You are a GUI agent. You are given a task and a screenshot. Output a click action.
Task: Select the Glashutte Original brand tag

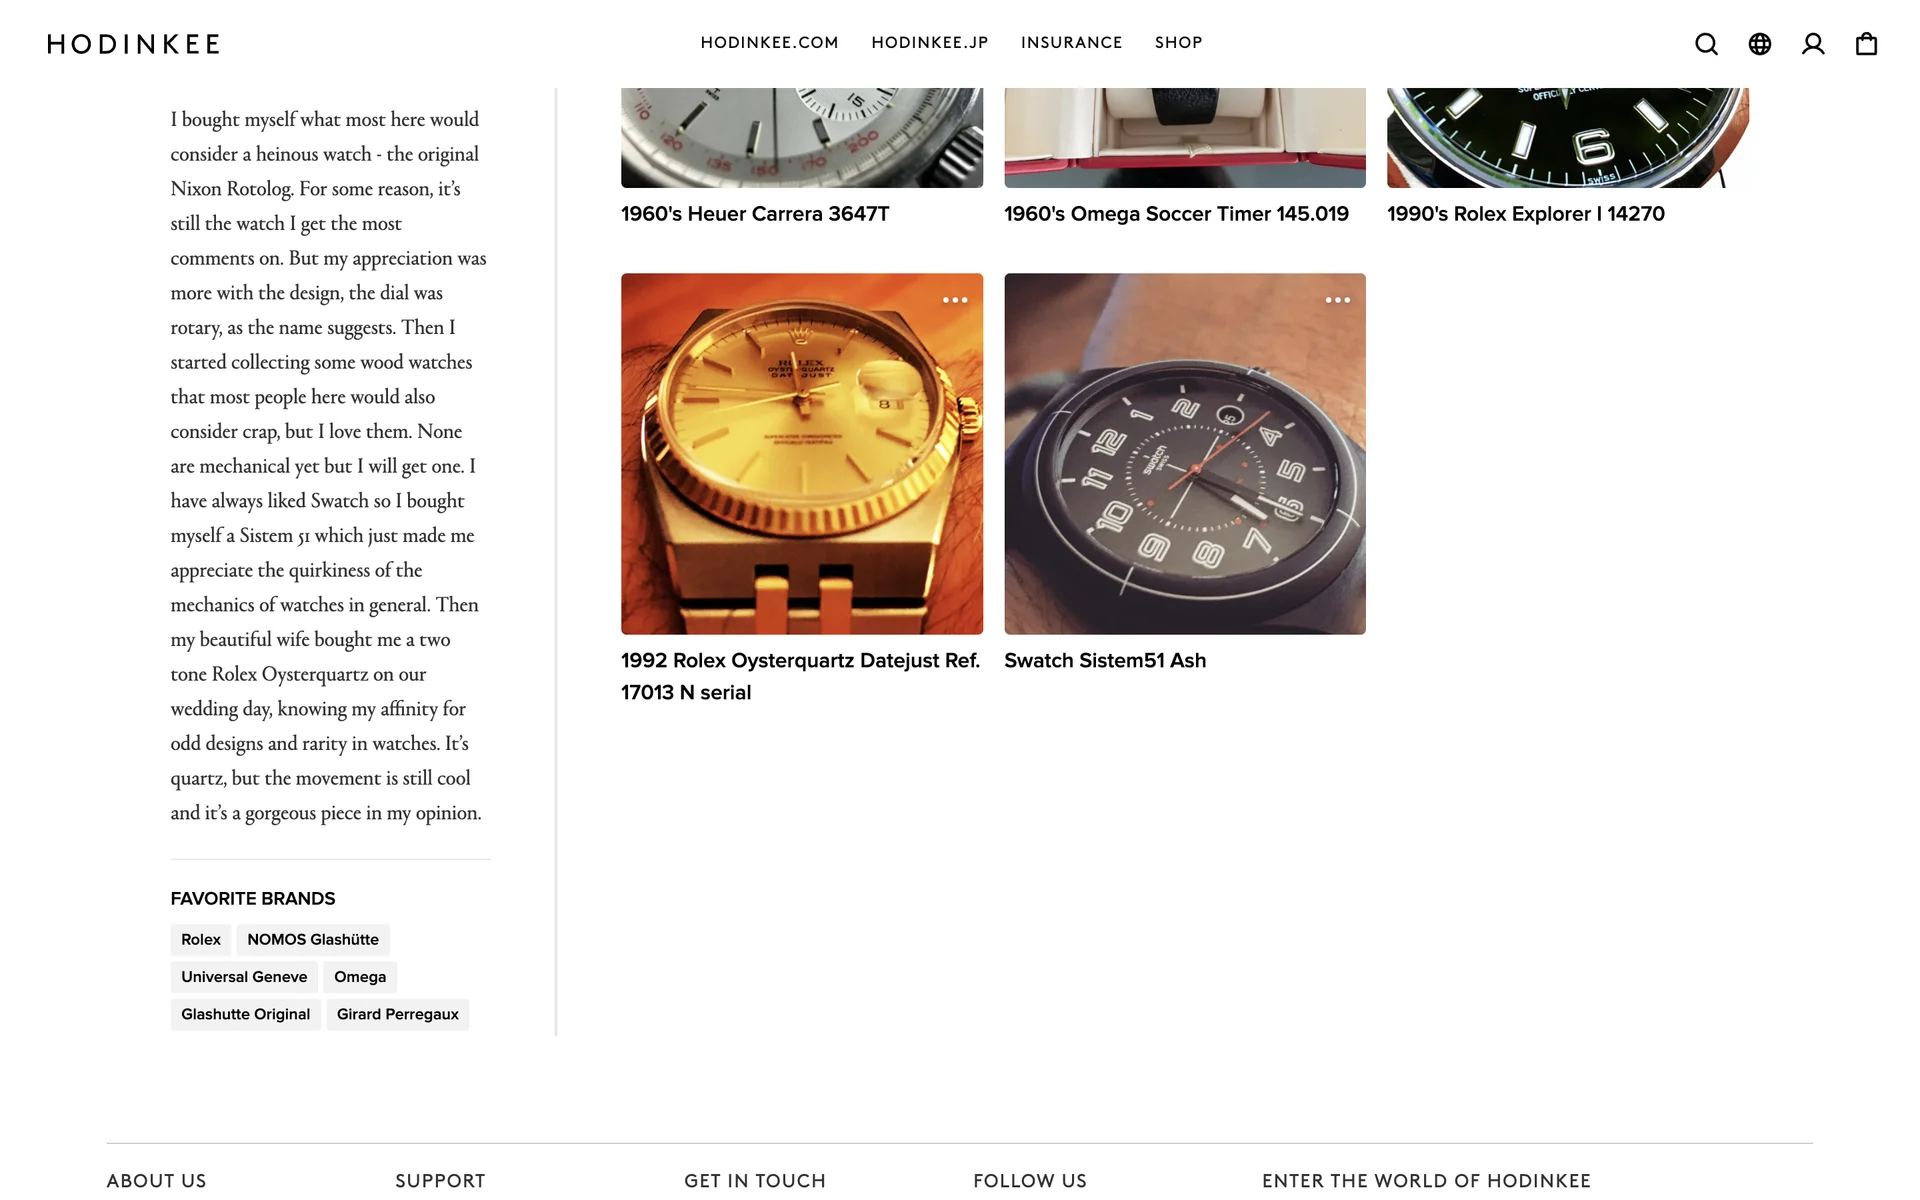coord(246,1014)
